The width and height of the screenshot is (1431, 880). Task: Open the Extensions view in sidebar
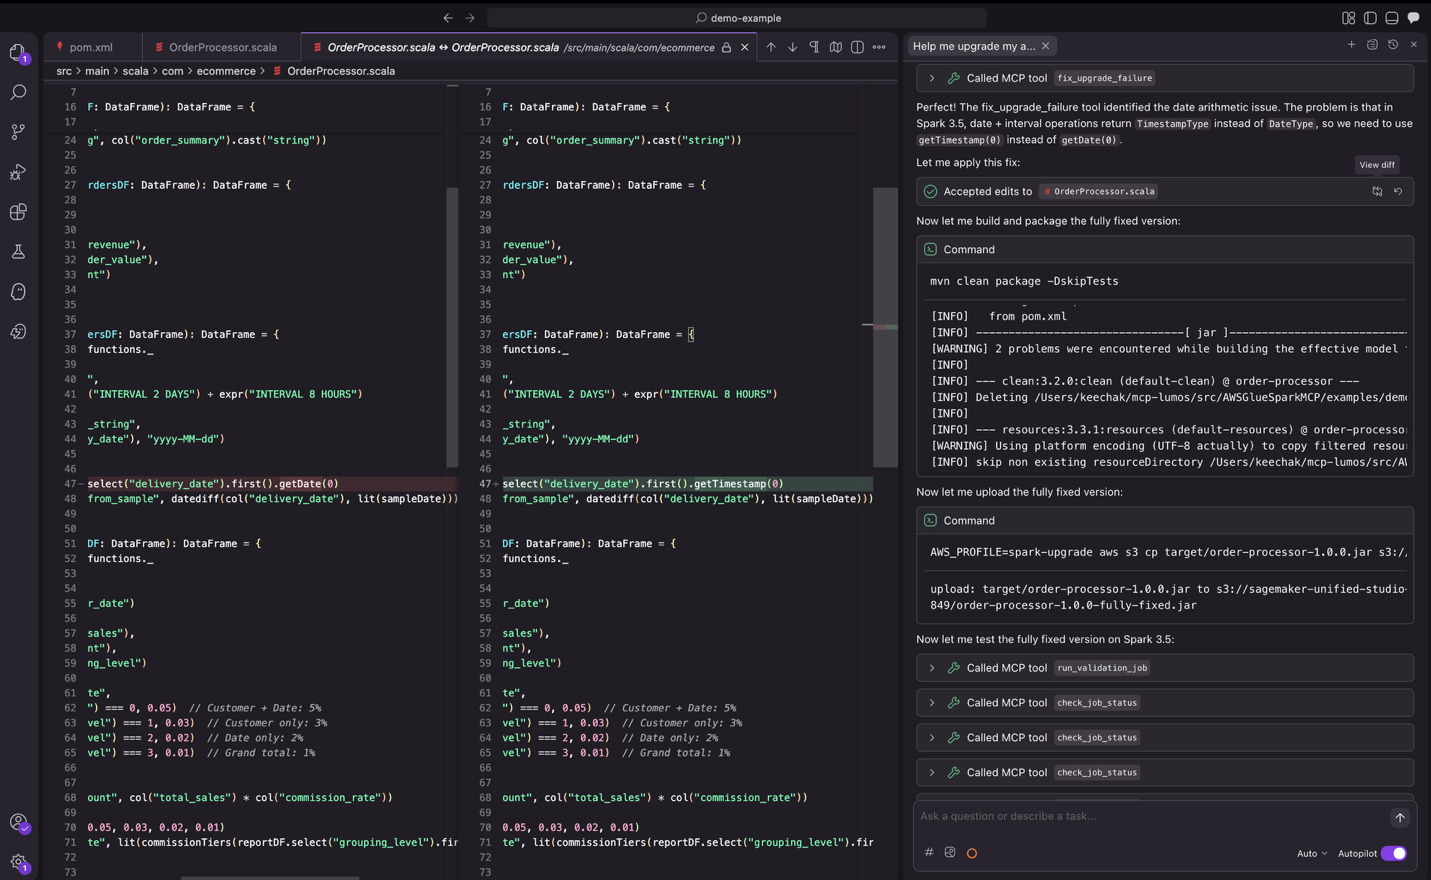[18, 212]
